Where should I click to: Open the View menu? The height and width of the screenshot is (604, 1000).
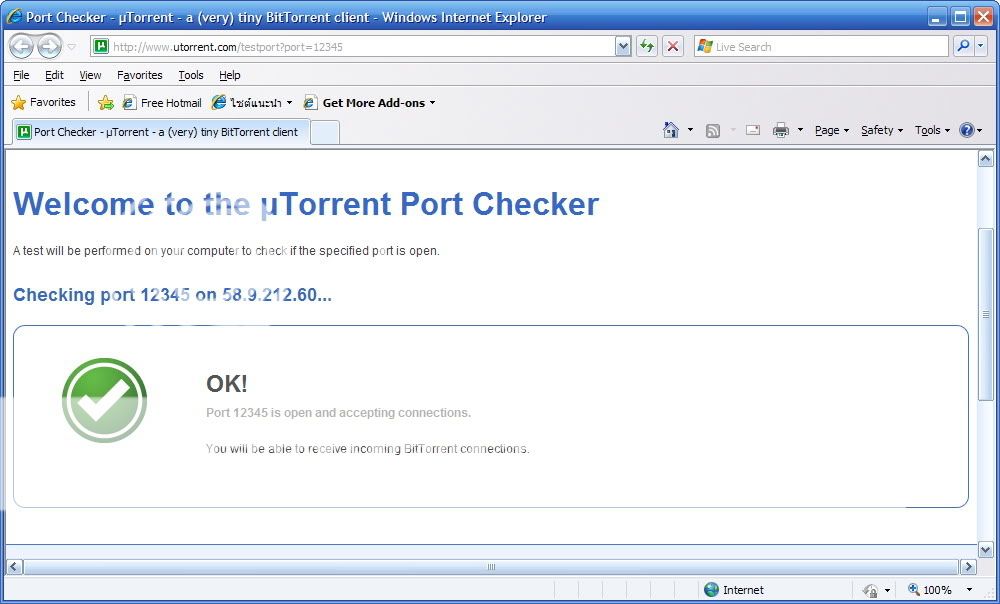point(90,75)
